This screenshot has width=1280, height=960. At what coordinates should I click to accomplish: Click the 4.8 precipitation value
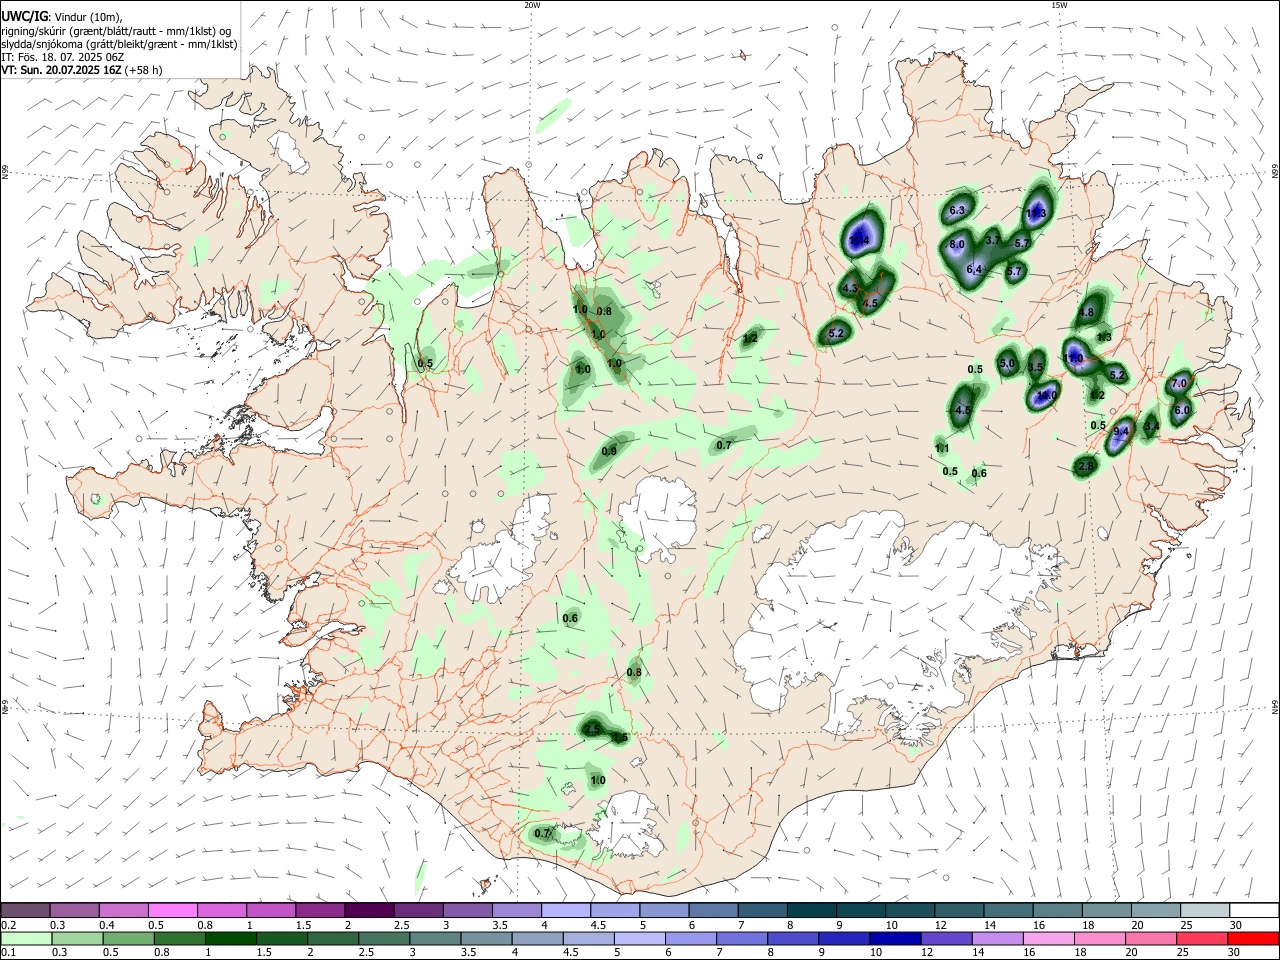(x=1087, y=313)
